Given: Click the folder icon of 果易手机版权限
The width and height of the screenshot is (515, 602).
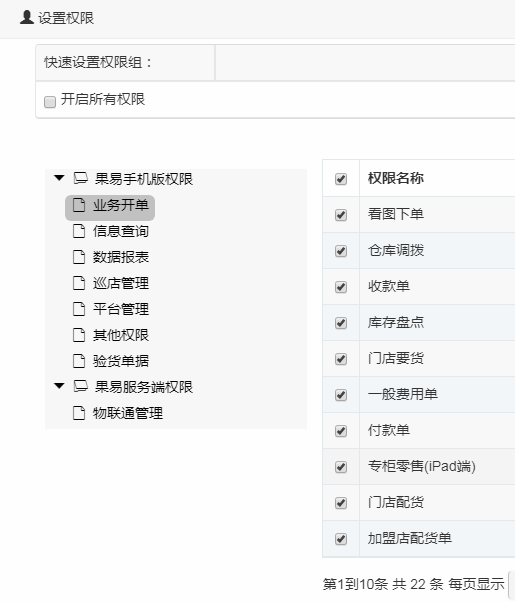Looking at the screenshot, I should click(80, 178).
